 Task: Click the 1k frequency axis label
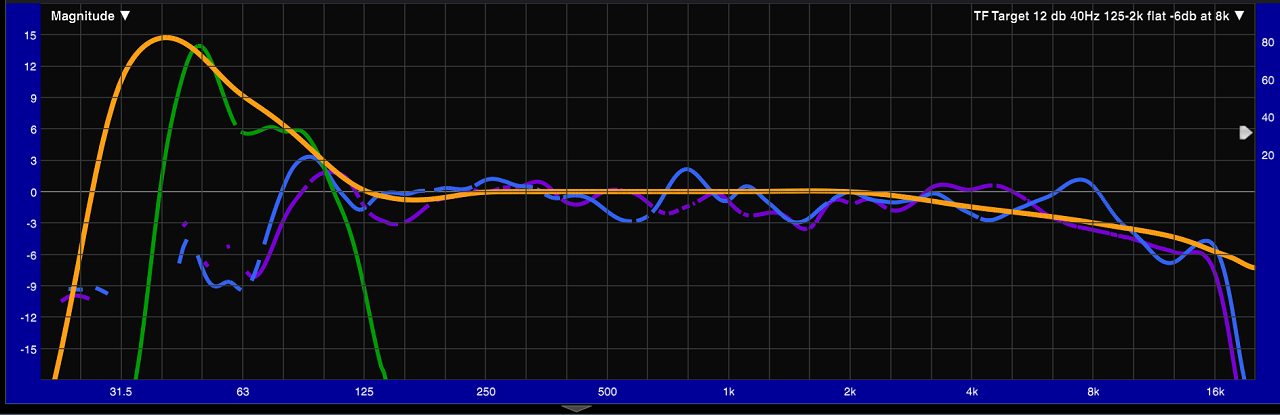click(729, 391)
